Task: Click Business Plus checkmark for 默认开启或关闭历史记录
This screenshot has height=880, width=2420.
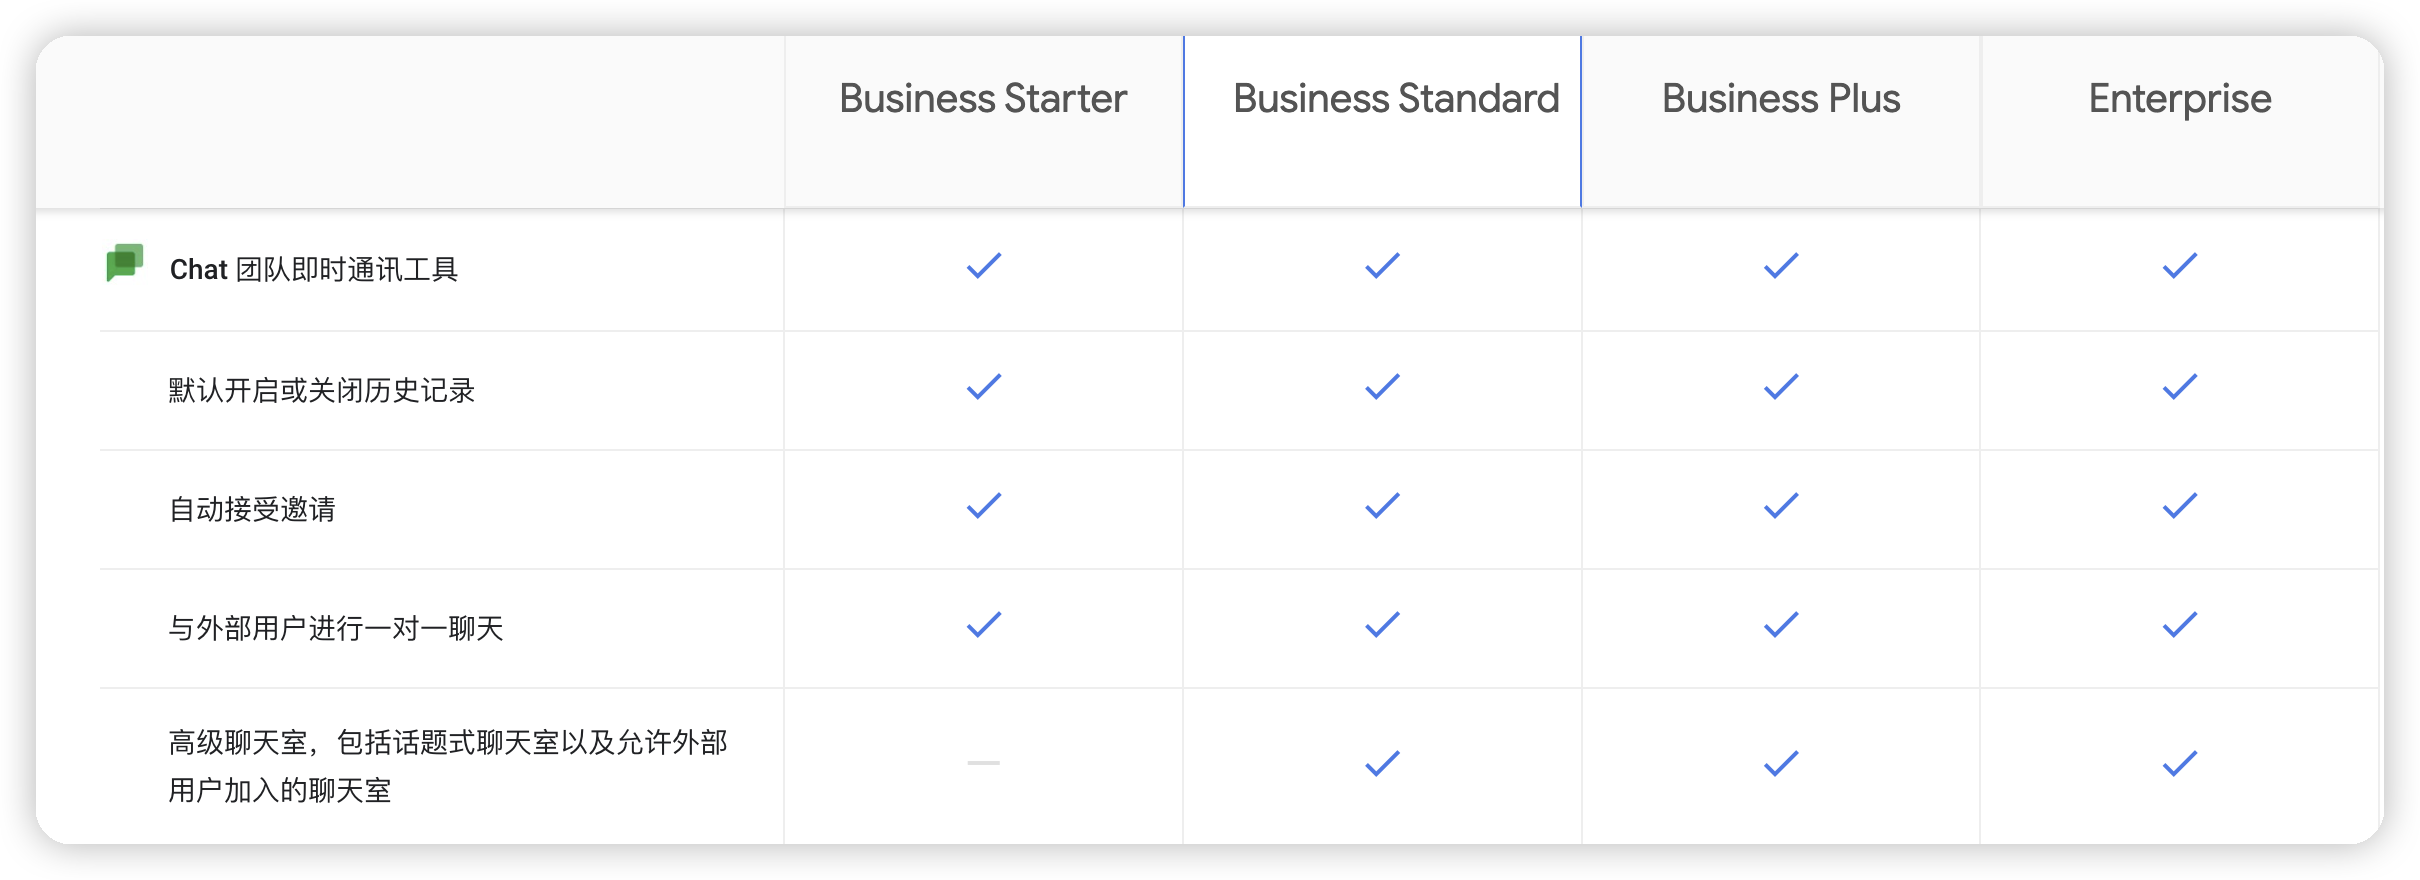Action: 1781,387
